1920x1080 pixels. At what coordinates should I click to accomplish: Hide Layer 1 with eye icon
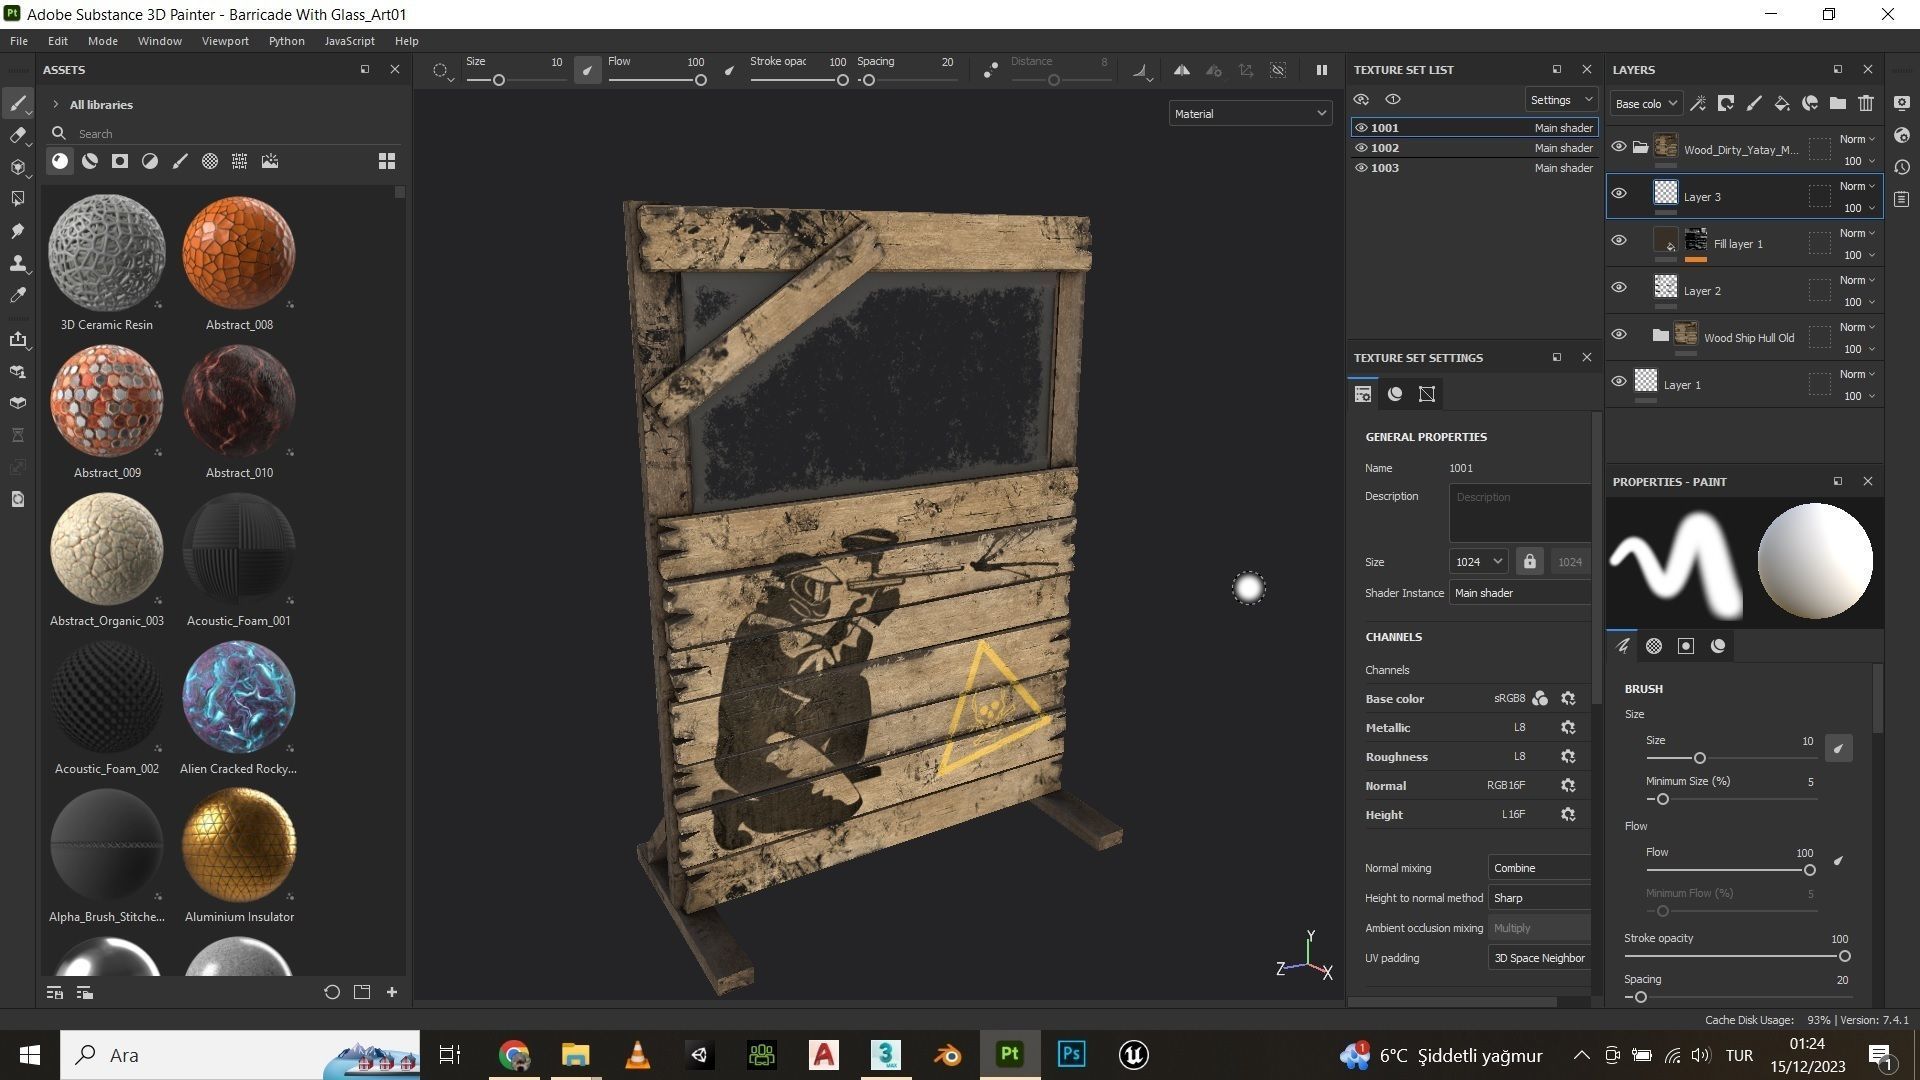tap(1619, 382)
